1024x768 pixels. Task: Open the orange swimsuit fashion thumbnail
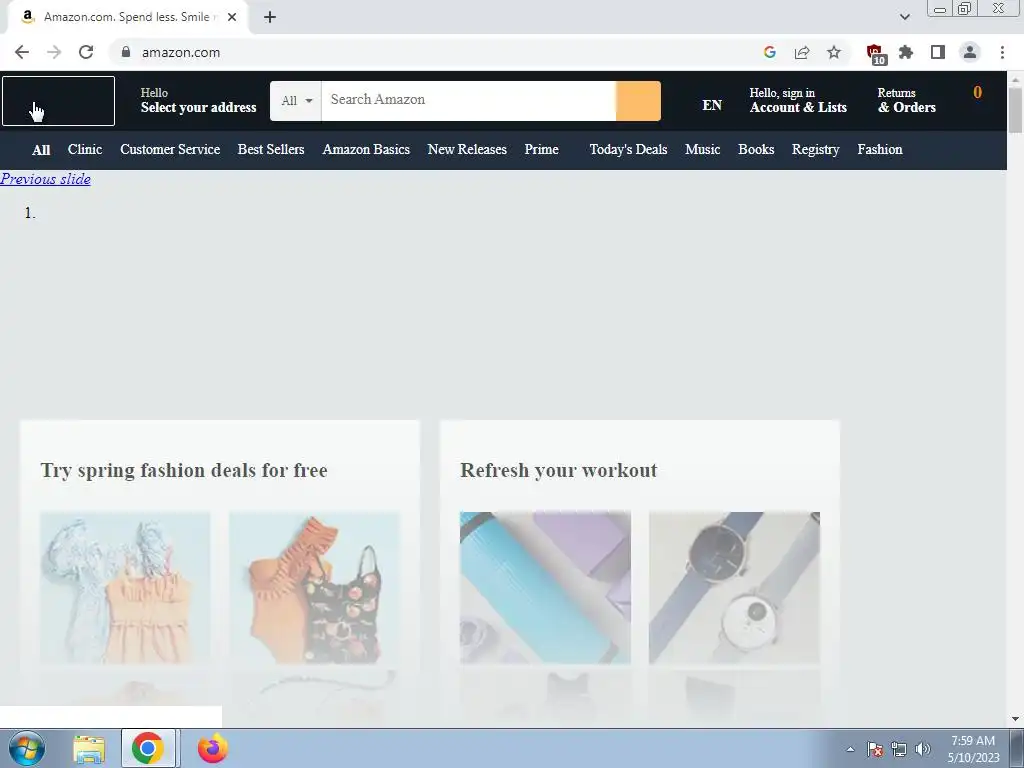pyautogui.click(x=314, y=588)
